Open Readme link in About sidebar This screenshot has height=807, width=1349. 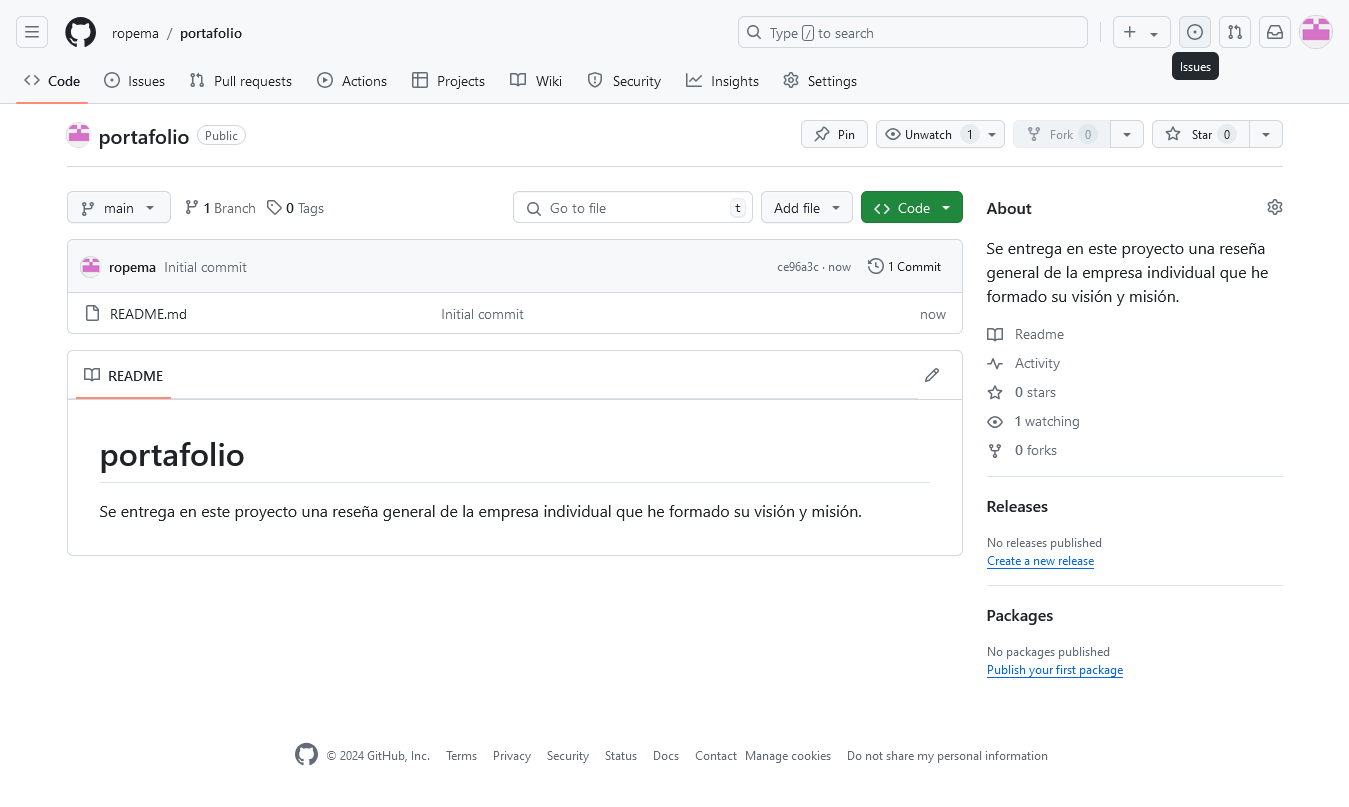tap(1026, 334)
